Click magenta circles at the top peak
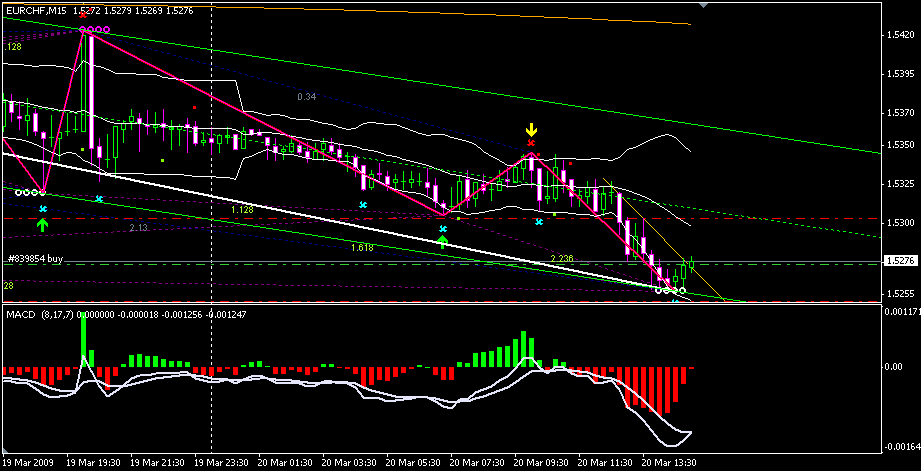Screen dimensions: 921x471 click(95, 31)
